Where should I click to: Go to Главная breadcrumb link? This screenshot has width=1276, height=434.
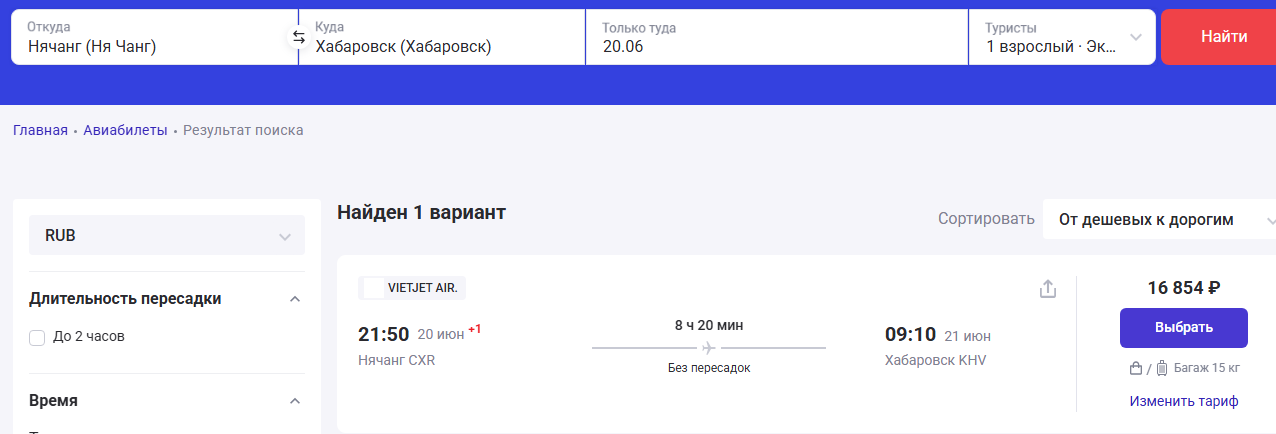40,130
